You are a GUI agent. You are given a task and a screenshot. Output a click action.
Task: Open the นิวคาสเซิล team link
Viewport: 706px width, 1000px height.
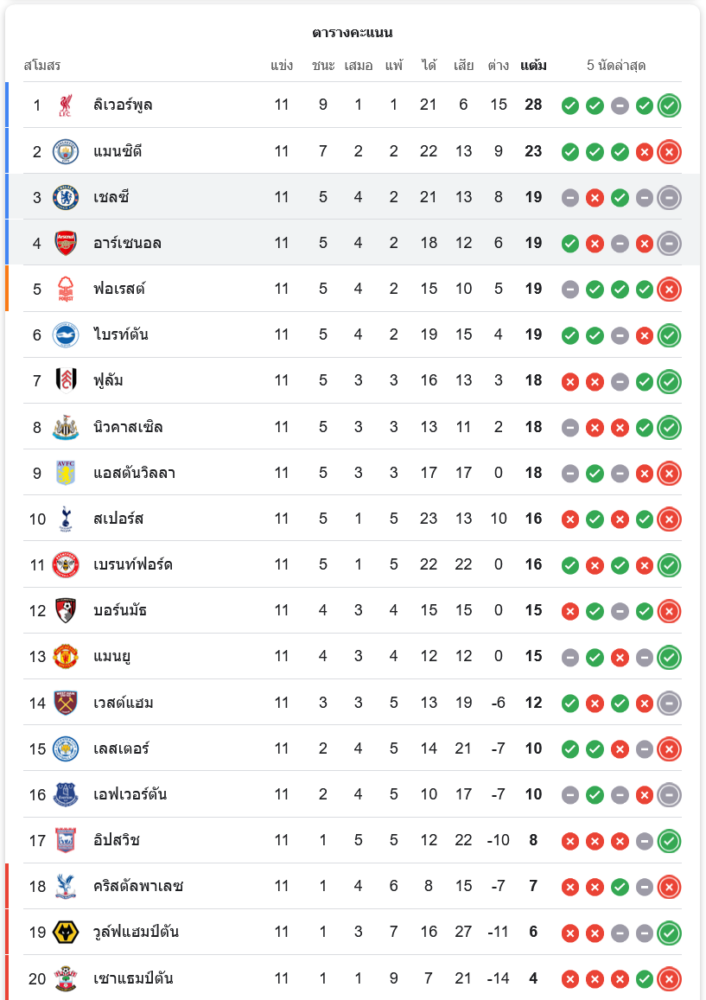pyautogui.click(x=128, y=427)
